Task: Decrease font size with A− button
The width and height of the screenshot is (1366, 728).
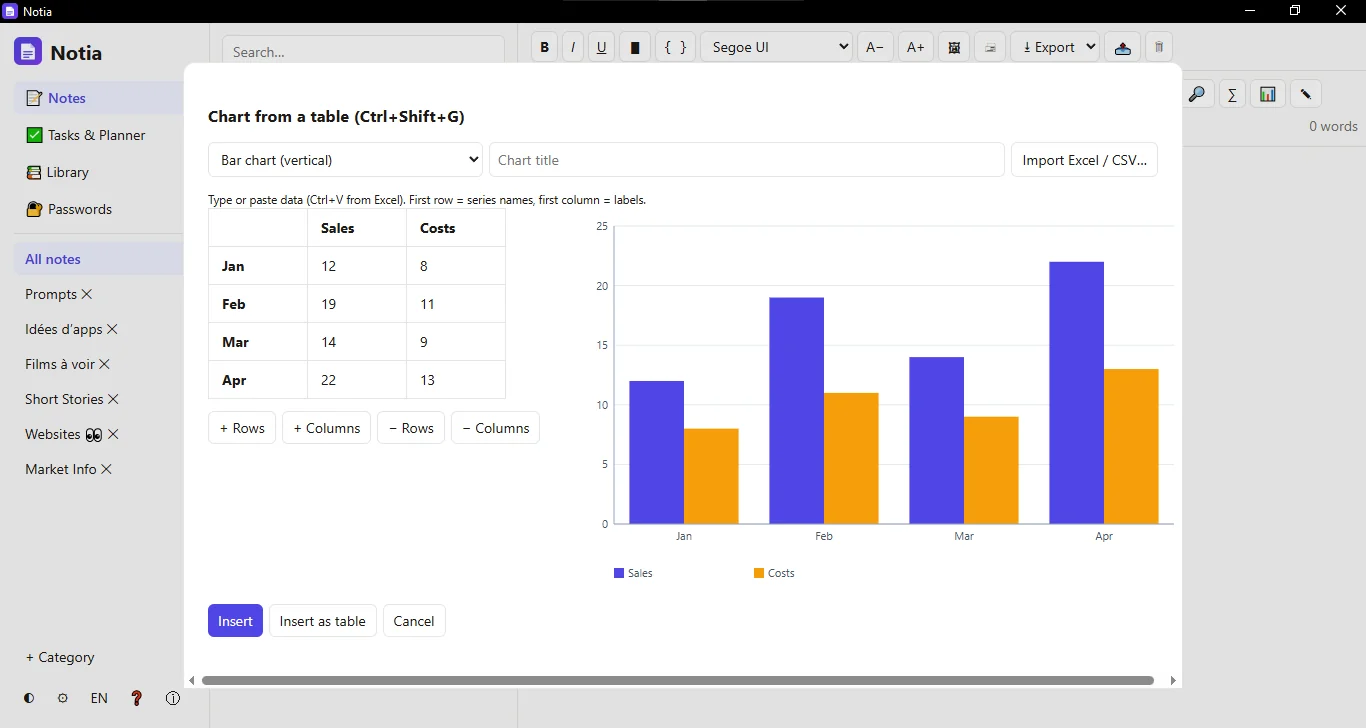Action: tap(875, 47)
